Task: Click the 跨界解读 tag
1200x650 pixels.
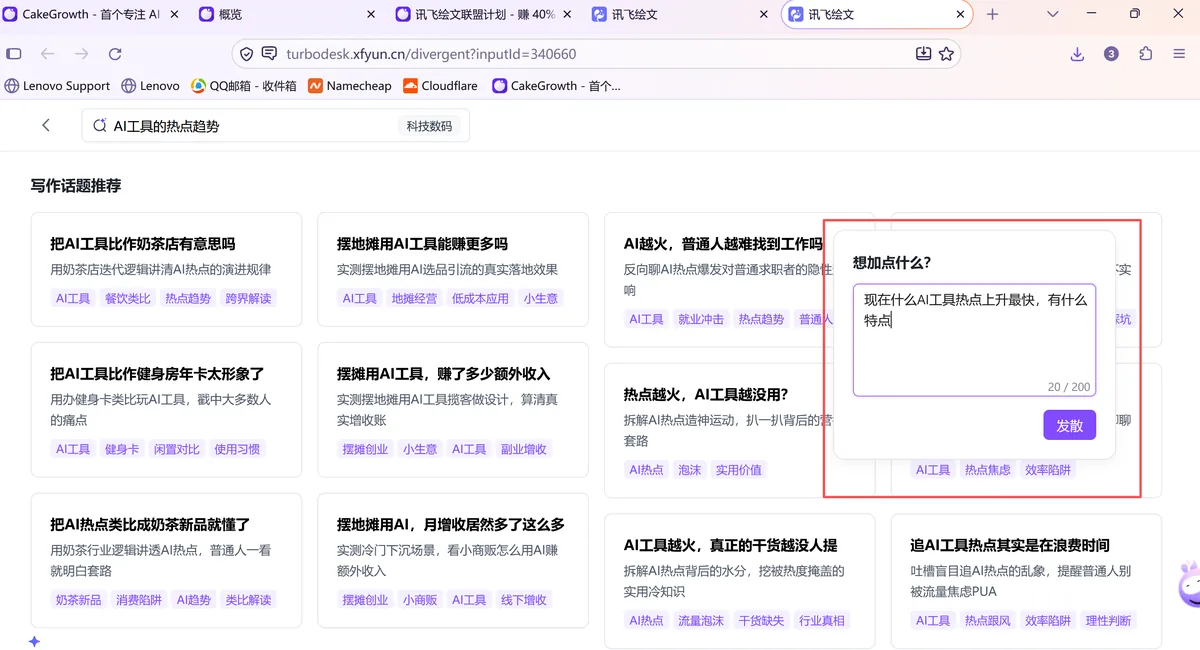Action: click(248, 298)
